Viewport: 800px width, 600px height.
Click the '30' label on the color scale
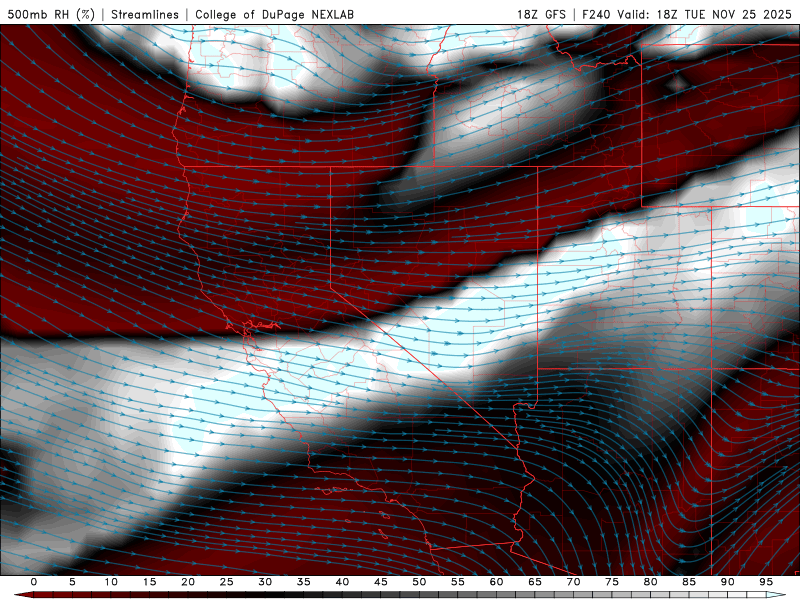point(265,582)
